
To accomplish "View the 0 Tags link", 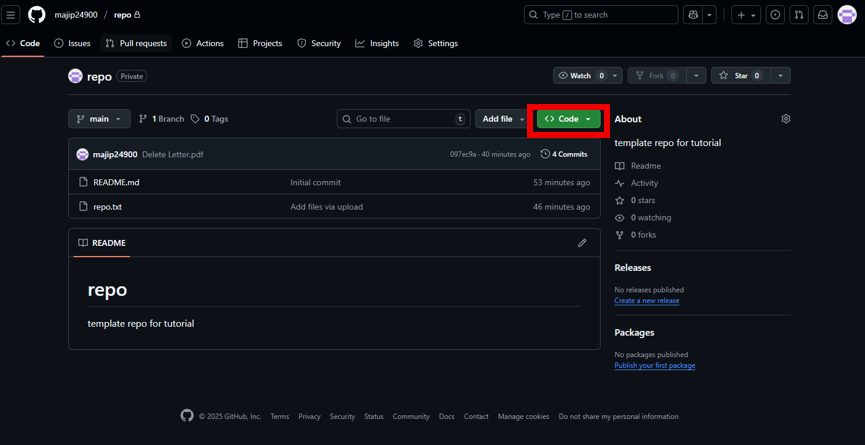I will [210, 119].
